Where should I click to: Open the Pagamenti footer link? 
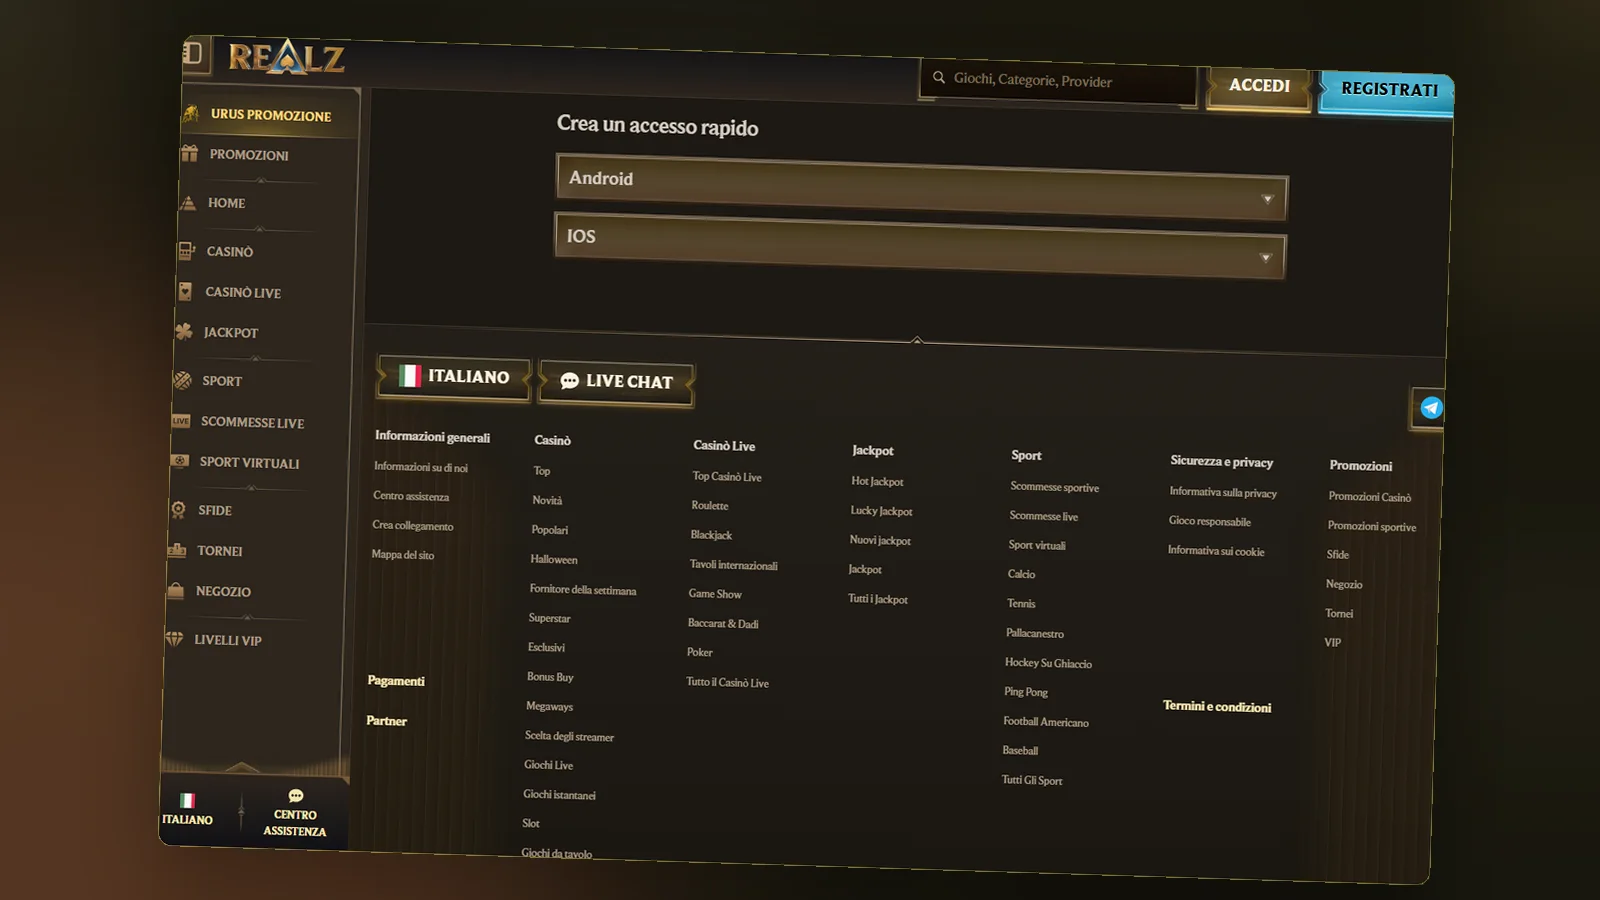tap(396, 681)
